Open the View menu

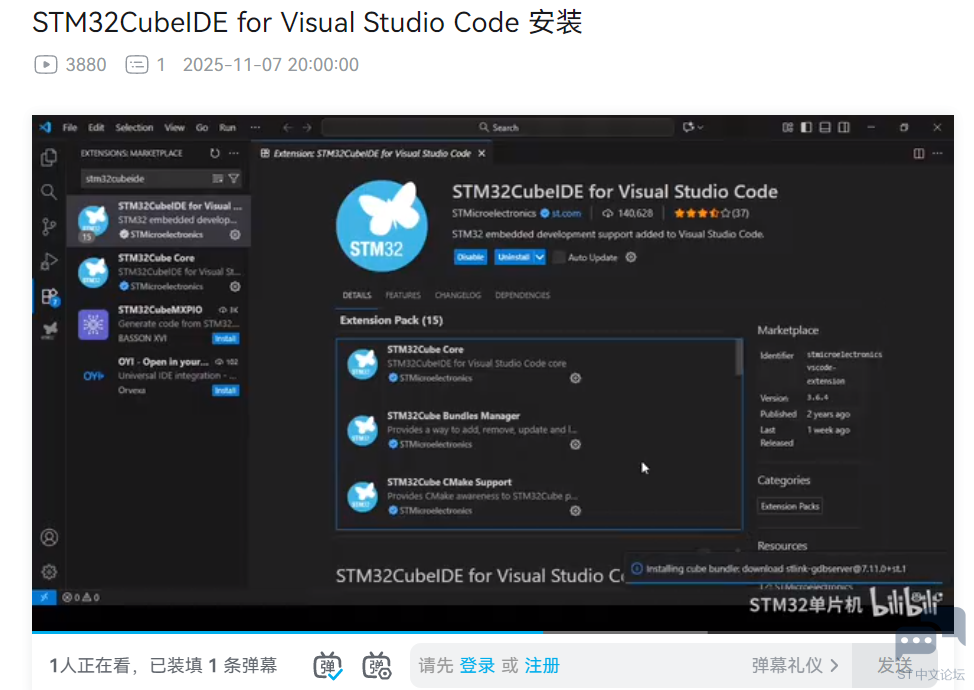[x=175, y=127]
